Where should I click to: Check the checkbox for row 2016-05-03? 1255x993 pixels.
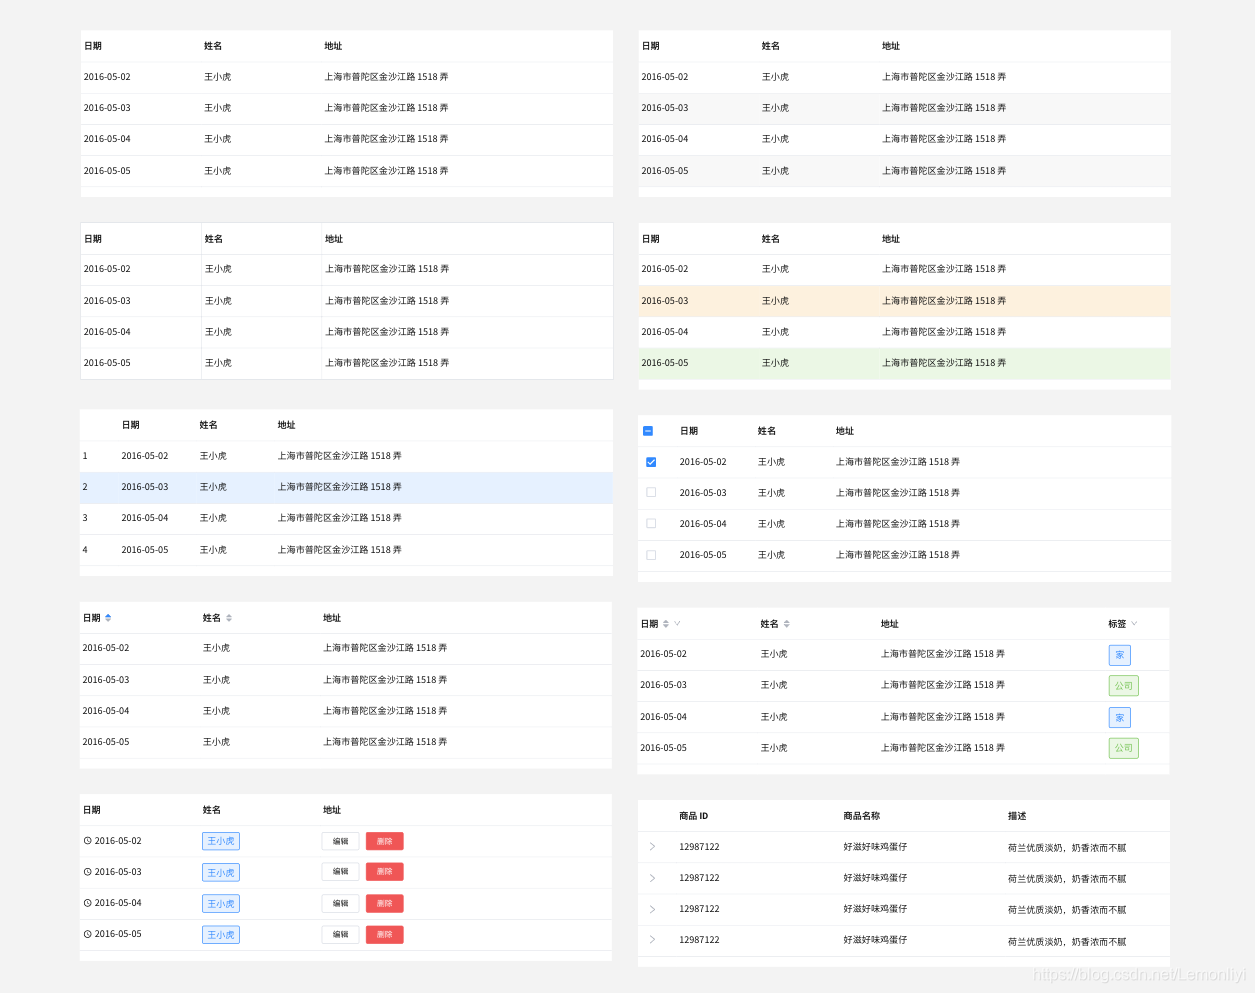click(x=651, y=493)
